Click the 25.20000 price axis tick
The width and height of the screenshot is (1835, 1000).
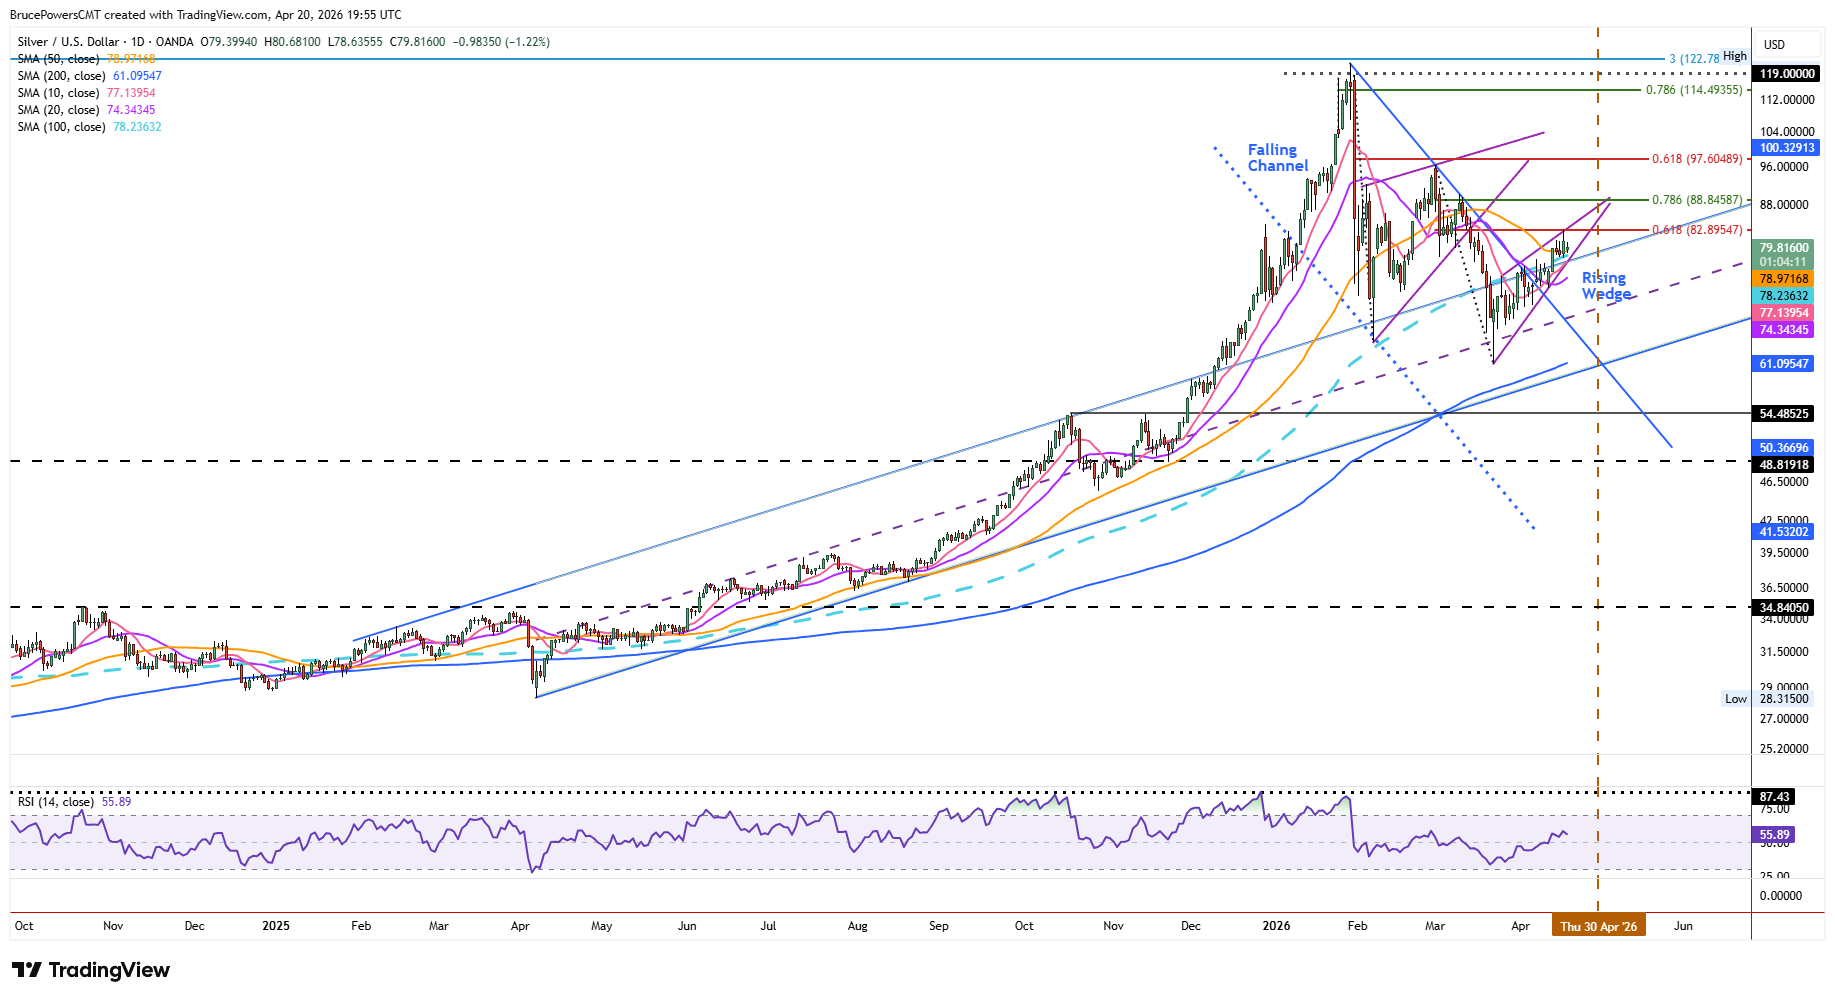pos(1784,749)
